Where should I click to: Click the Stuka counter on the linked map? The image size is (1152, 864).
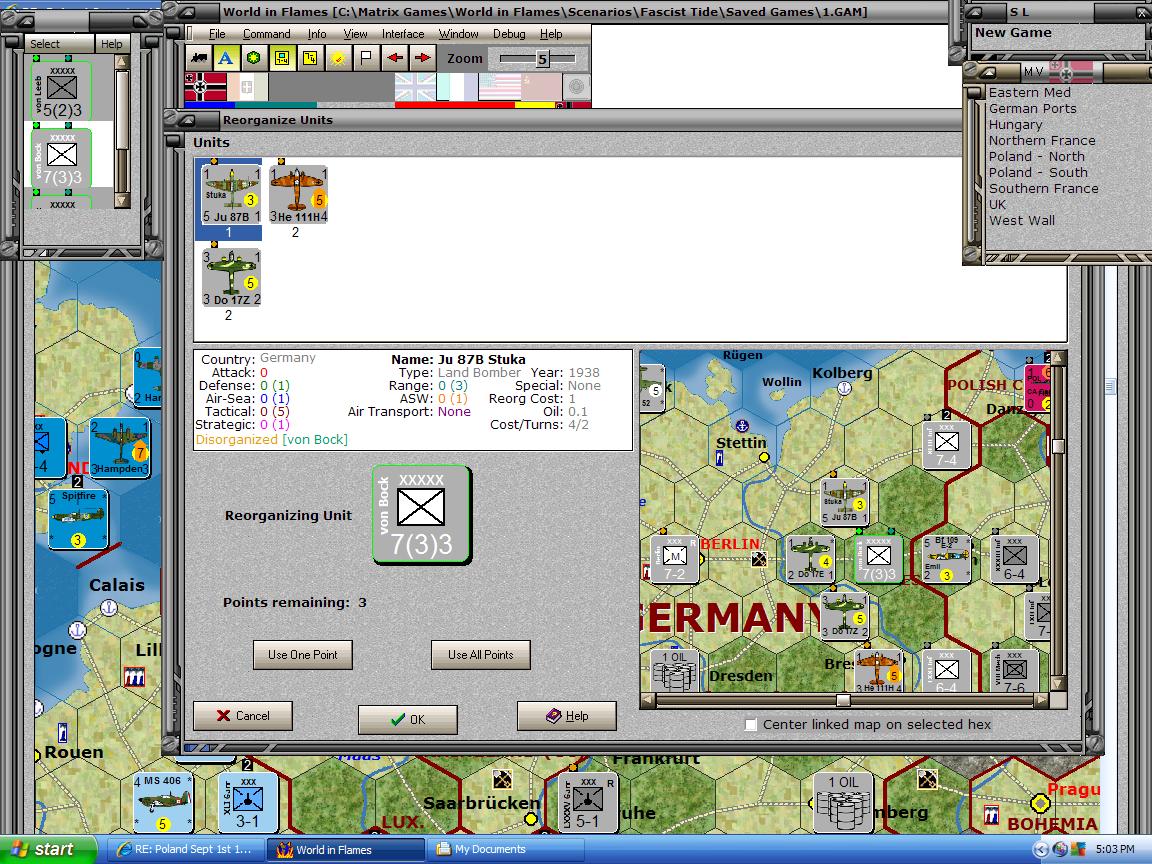click(x=844, y=501)
